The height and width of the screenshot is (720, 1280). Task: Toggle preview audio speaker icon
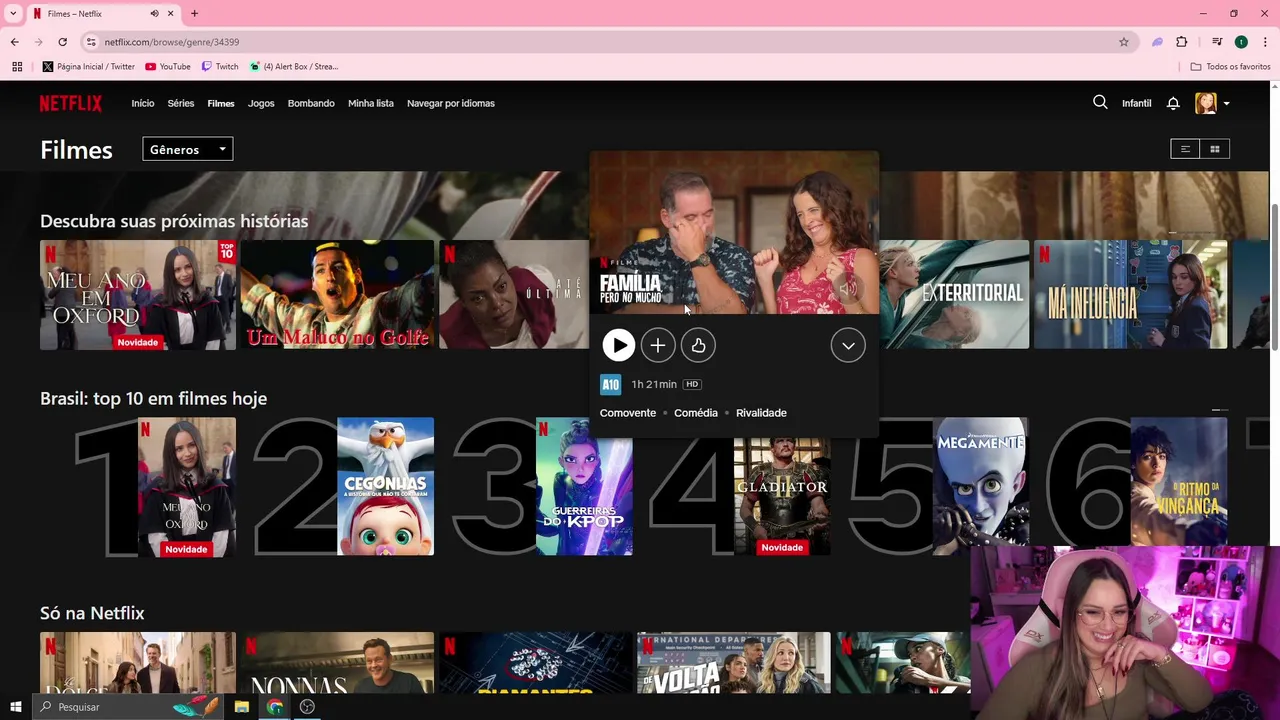[x=847, y=290]
